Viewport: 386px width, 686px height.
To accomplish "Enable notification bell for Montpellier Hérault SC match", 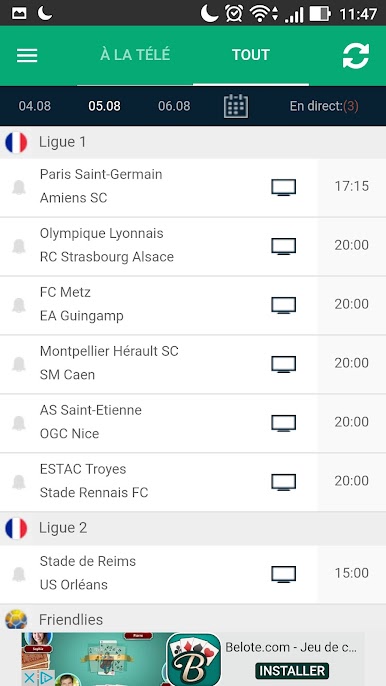I will [19, 364].
